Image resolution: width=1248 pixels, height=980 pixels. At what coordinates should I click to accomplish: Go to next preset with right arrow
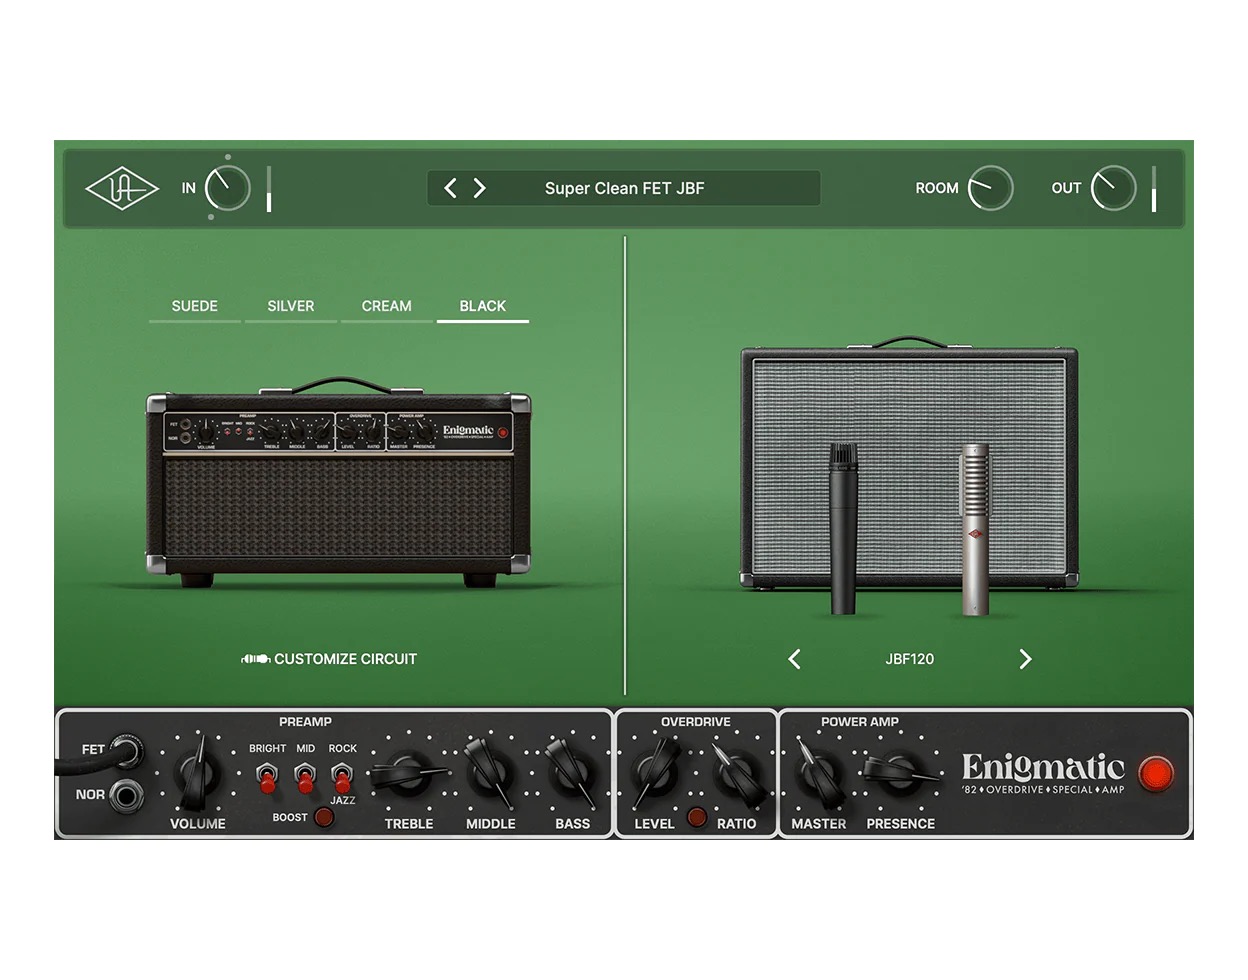point(480,188)
